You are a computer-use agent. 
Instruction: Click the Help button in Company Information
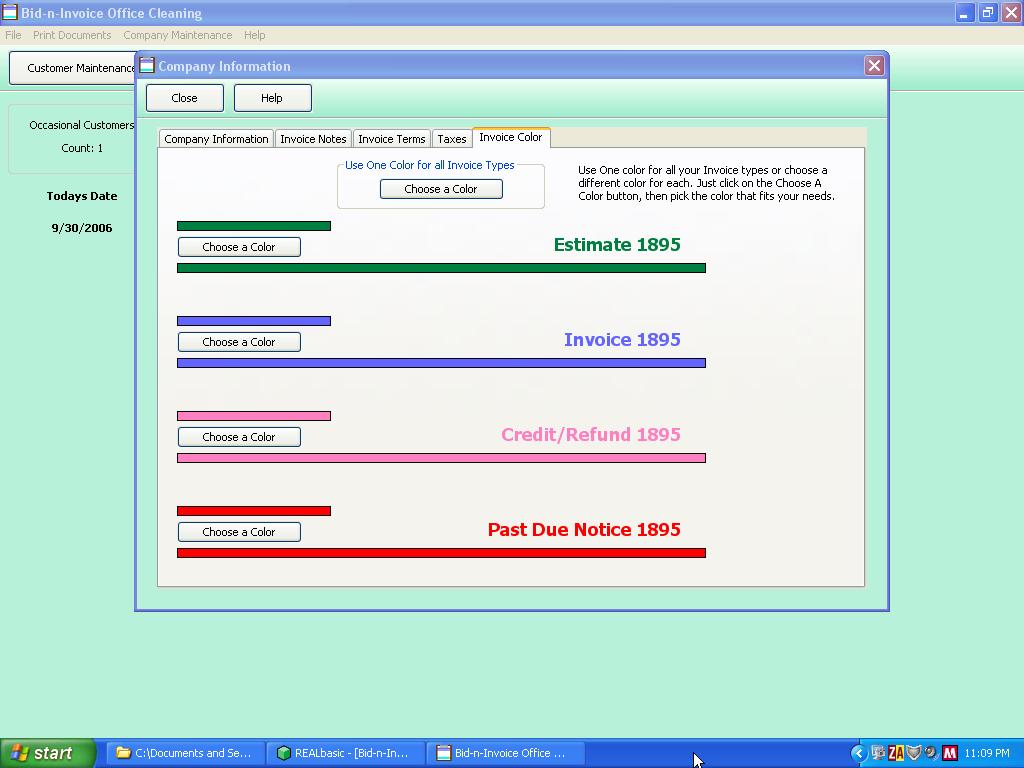[272, 98]
